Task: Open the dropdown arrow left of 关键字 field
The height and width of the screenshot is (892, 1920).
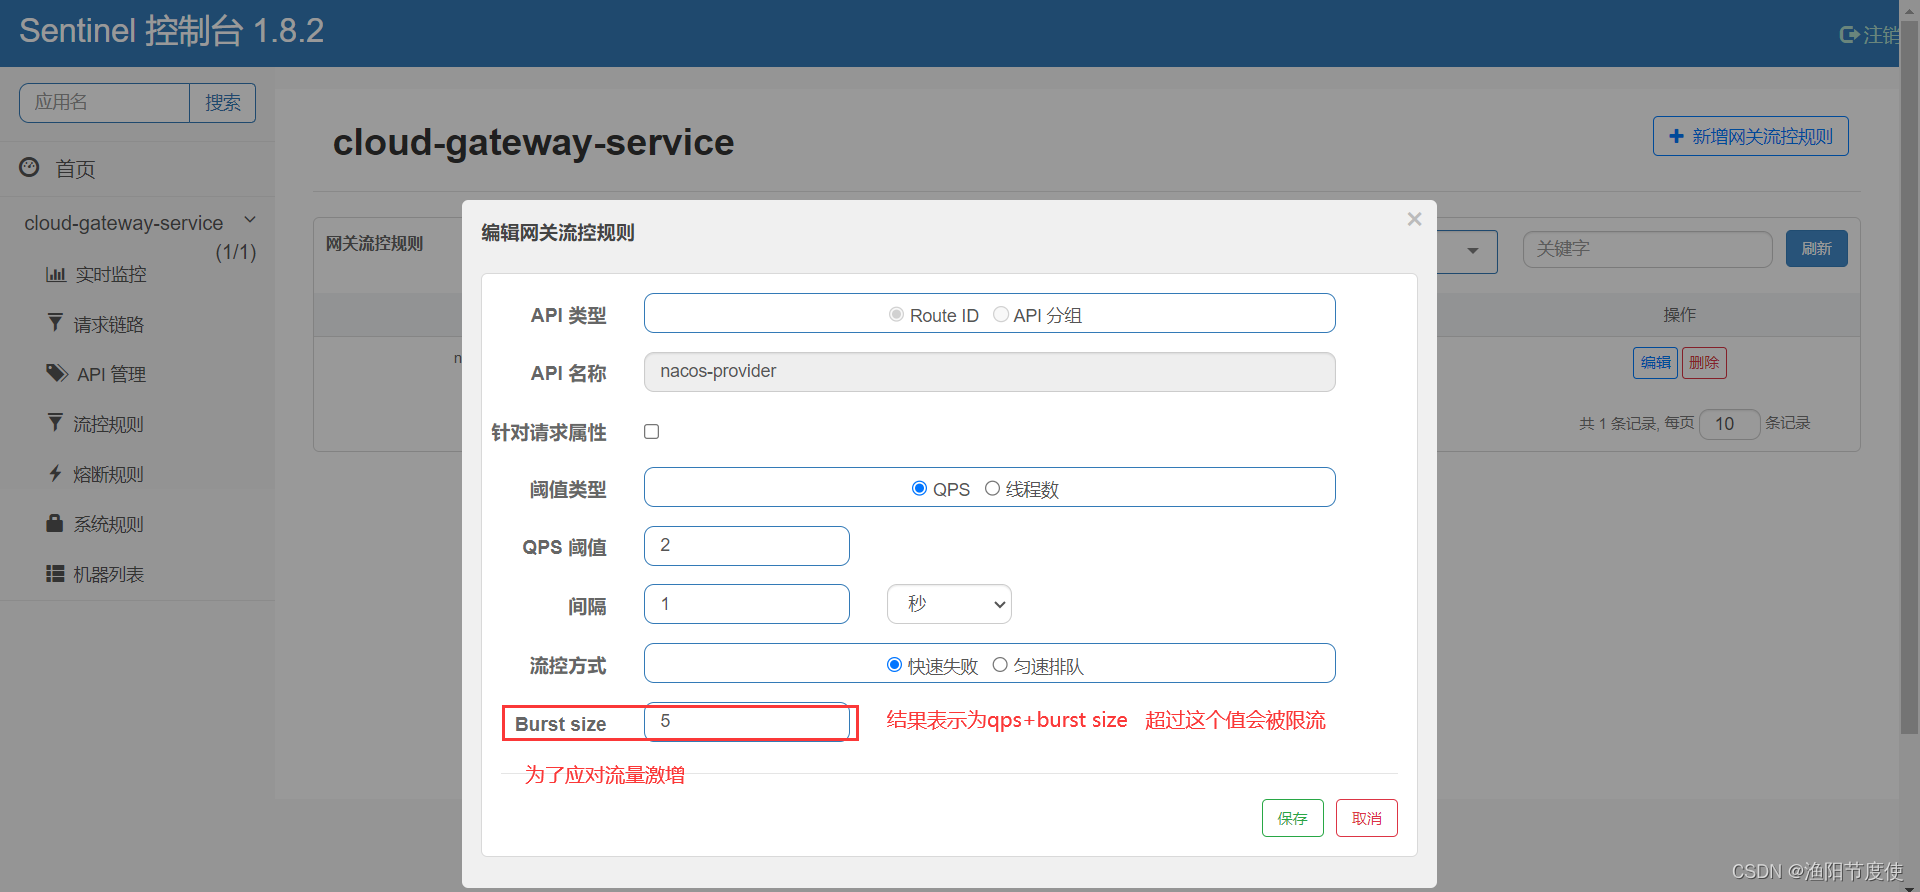Action: [1472, 251]
